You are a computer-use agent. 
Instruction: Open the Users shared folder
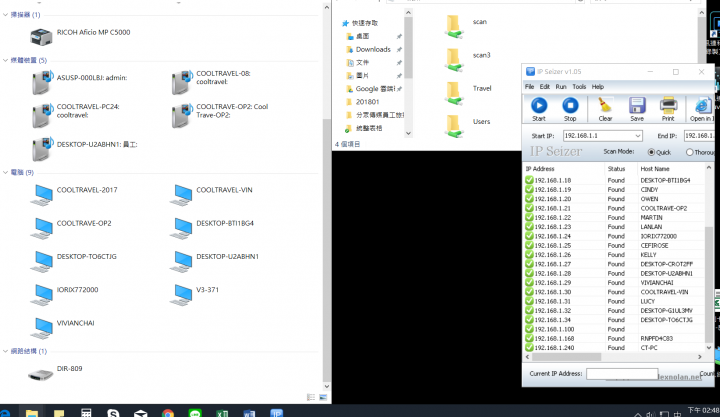pos(467,125)
